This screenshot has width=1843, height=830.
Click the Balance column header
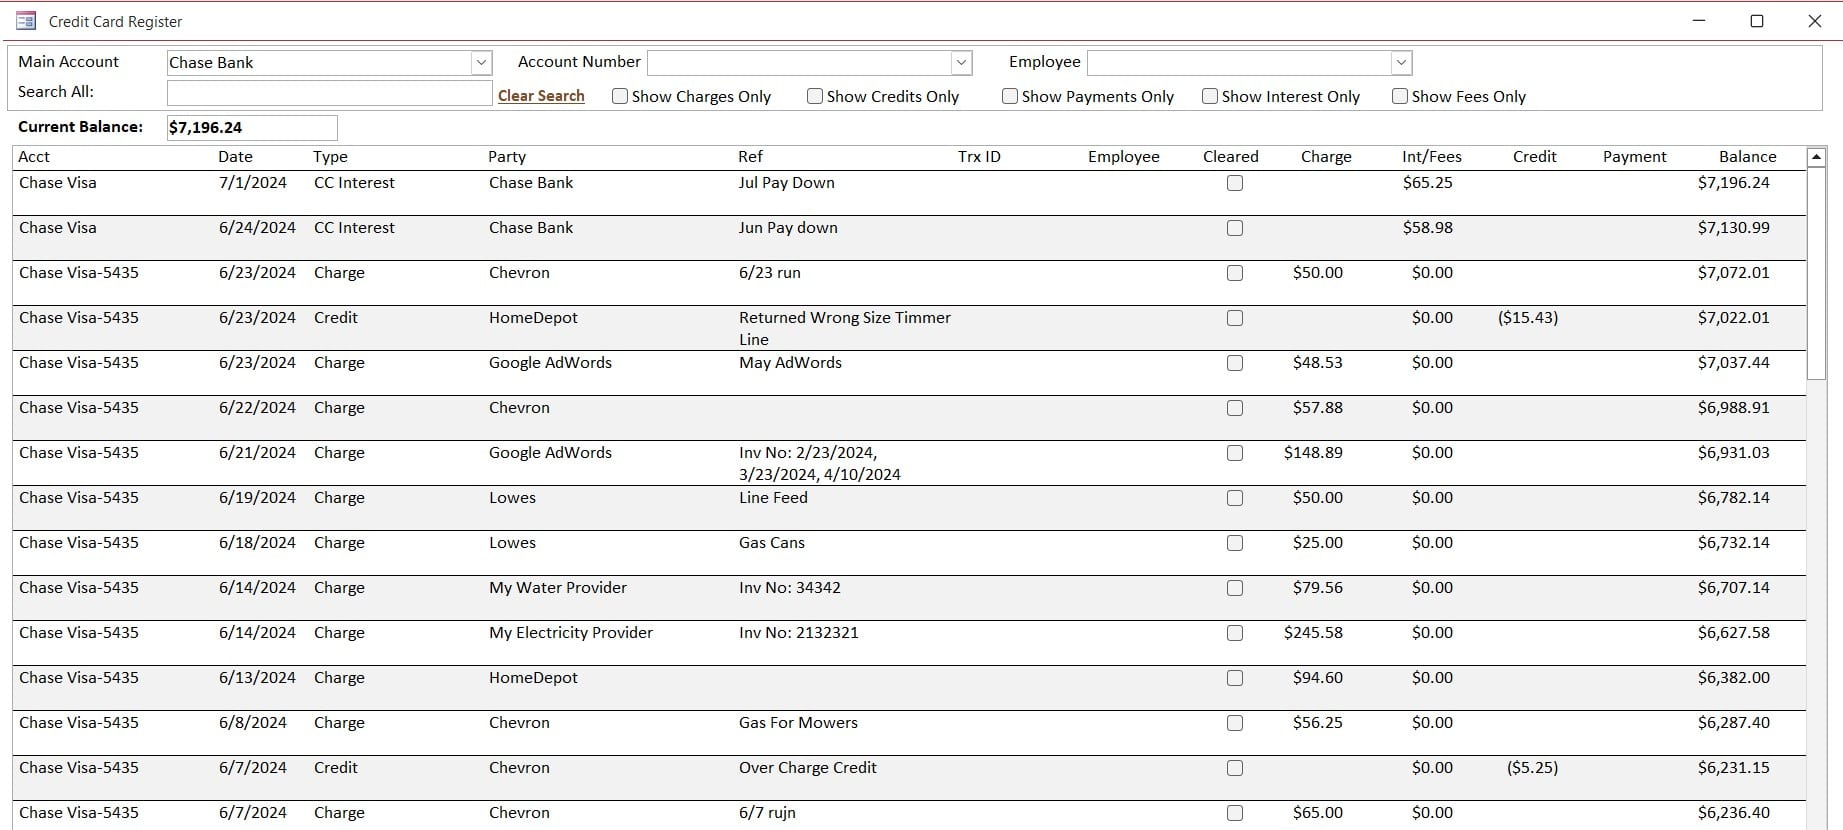pyautogui.click(x=1748, y=157)
